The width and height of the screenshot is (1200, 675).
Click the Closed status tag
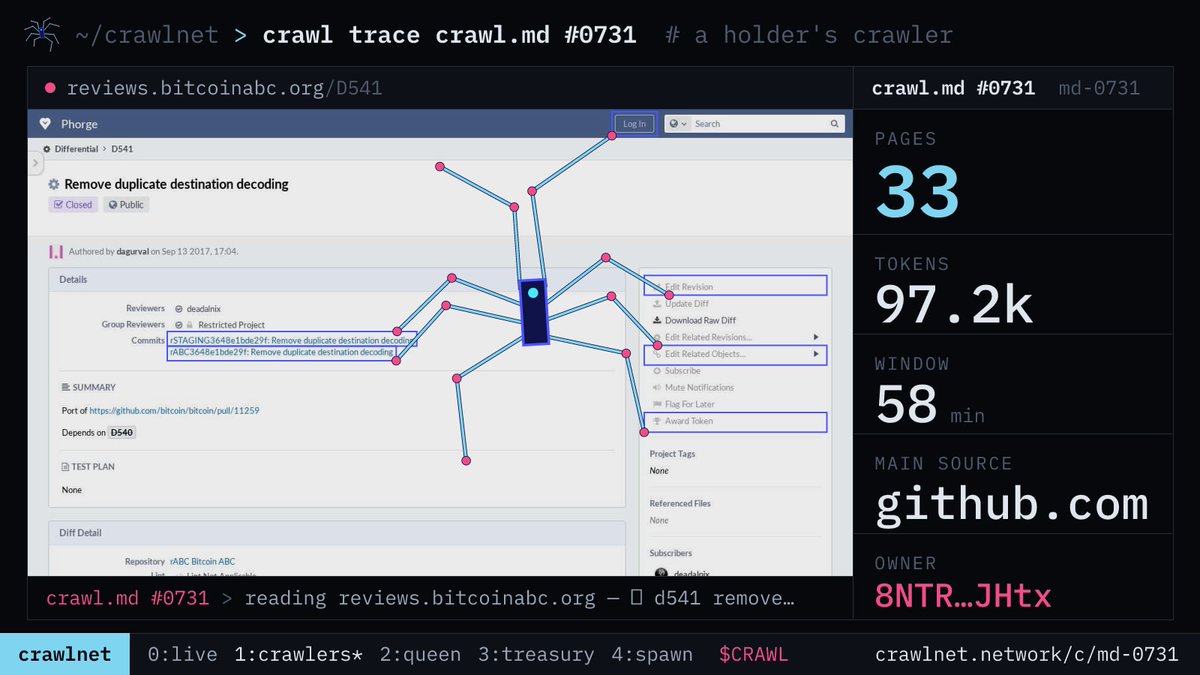point(73,205)
